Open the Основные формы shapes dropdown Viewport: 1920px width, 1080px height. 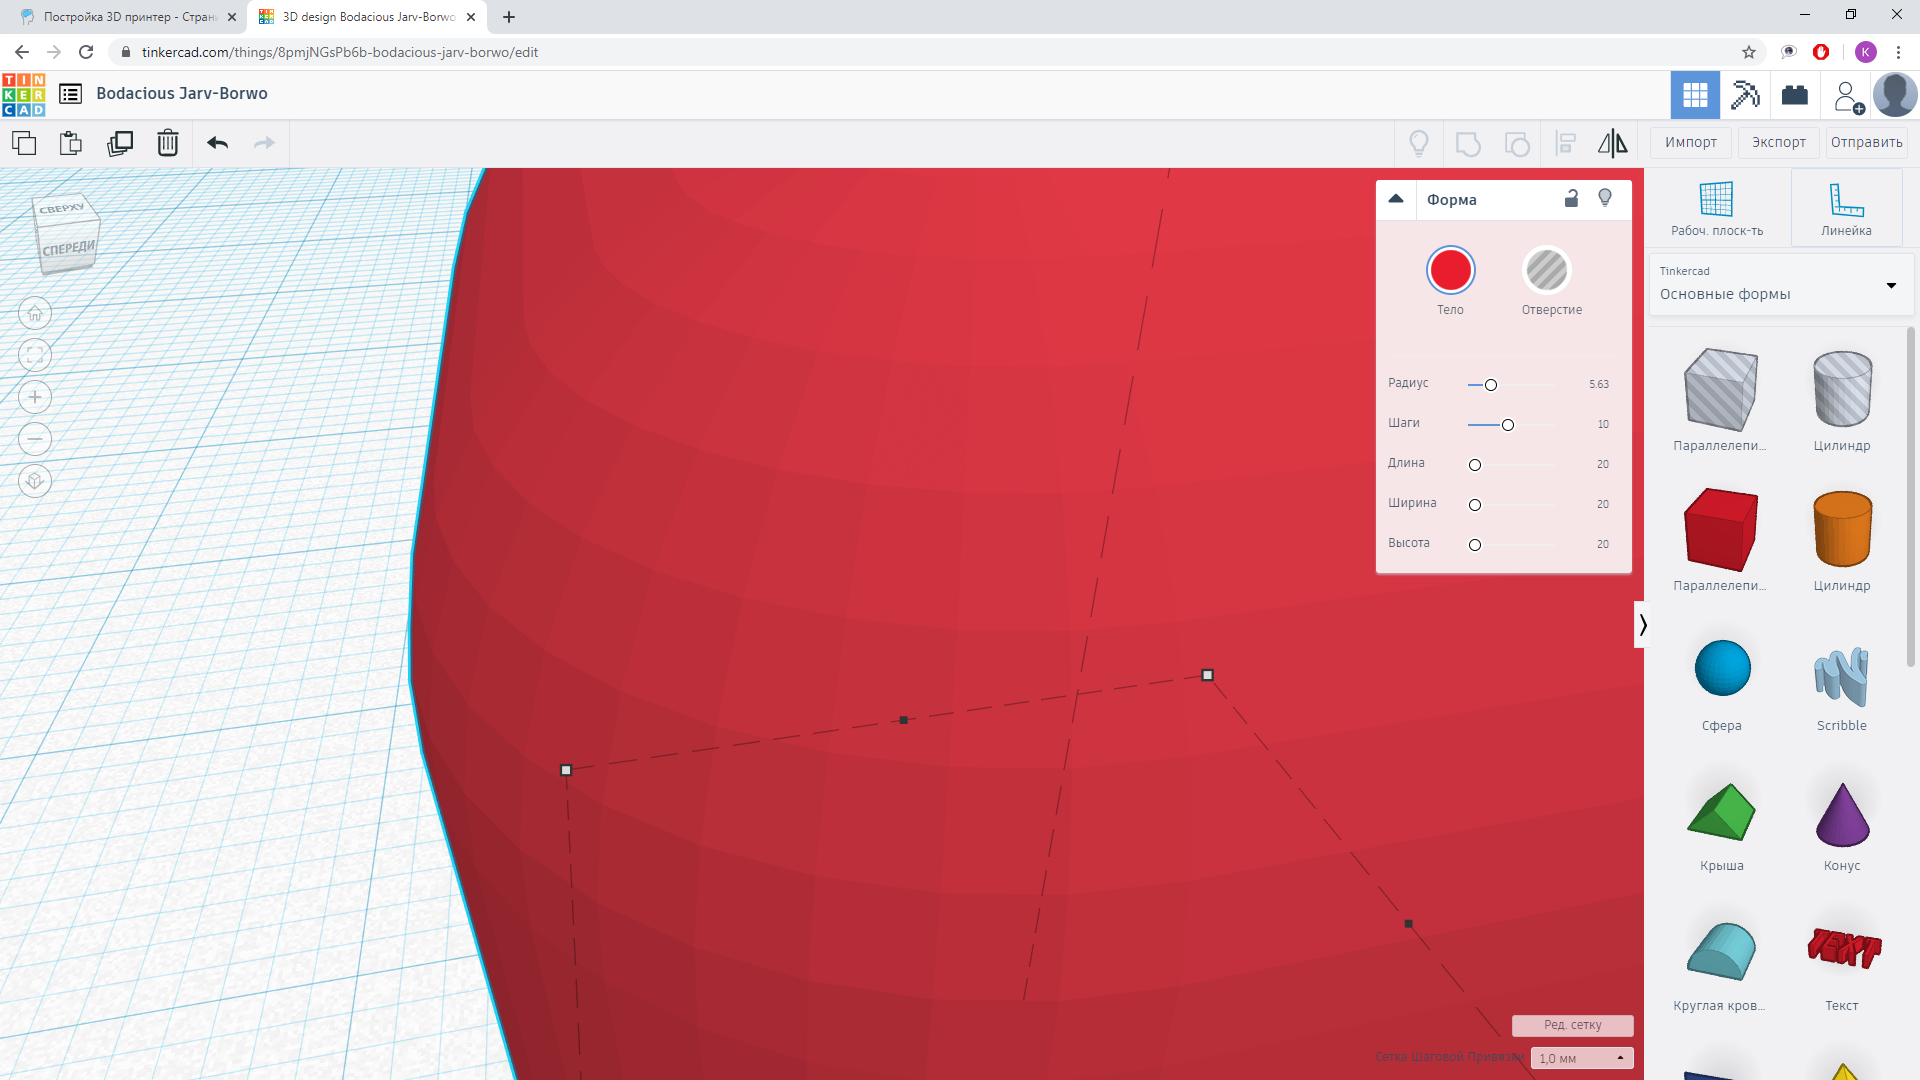pyautogui.click(x=1780, y=285)
